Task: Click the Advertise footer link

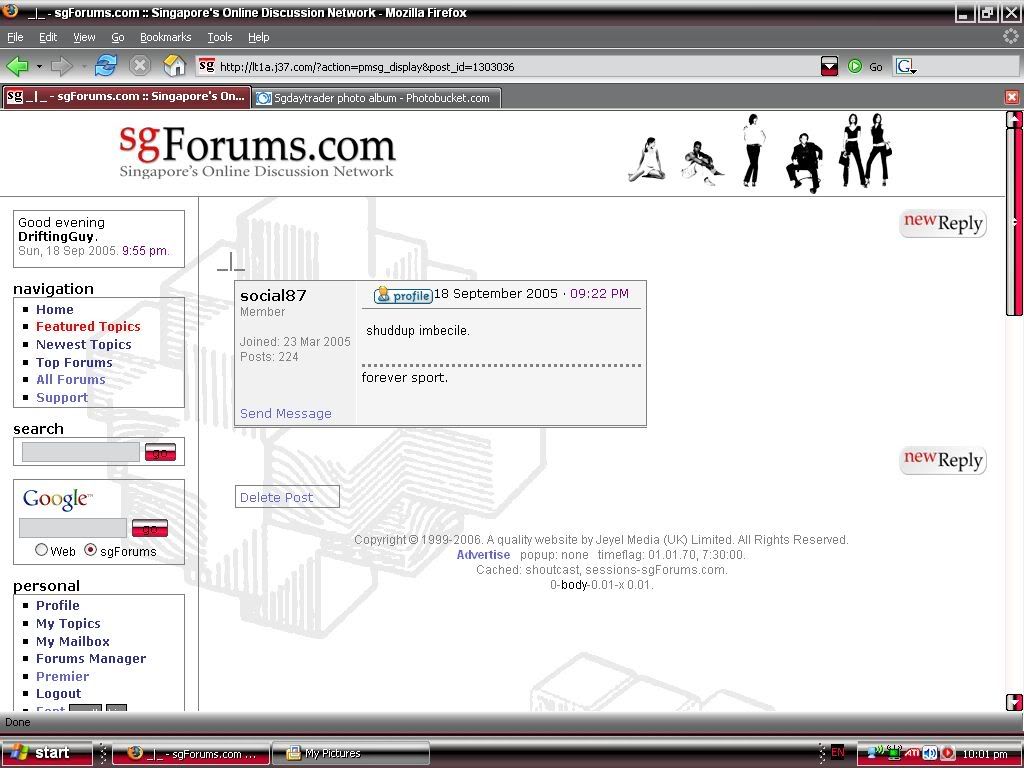Action: coord(483,554)
